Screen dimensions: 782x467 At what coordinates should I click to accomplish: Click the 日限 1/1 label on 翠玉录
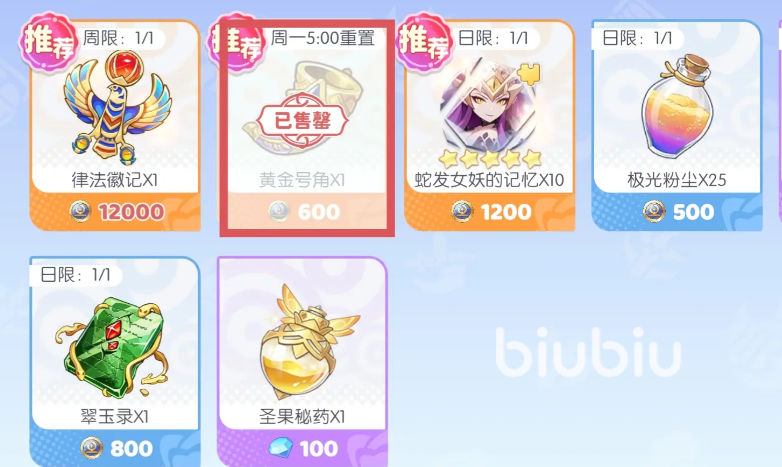point(75,274)
